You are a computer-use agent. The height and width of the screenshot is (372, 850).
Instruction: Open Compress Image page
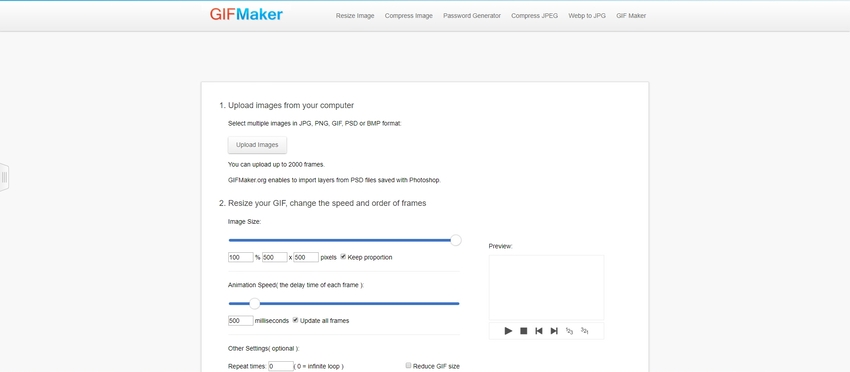(x=409, y=16)
